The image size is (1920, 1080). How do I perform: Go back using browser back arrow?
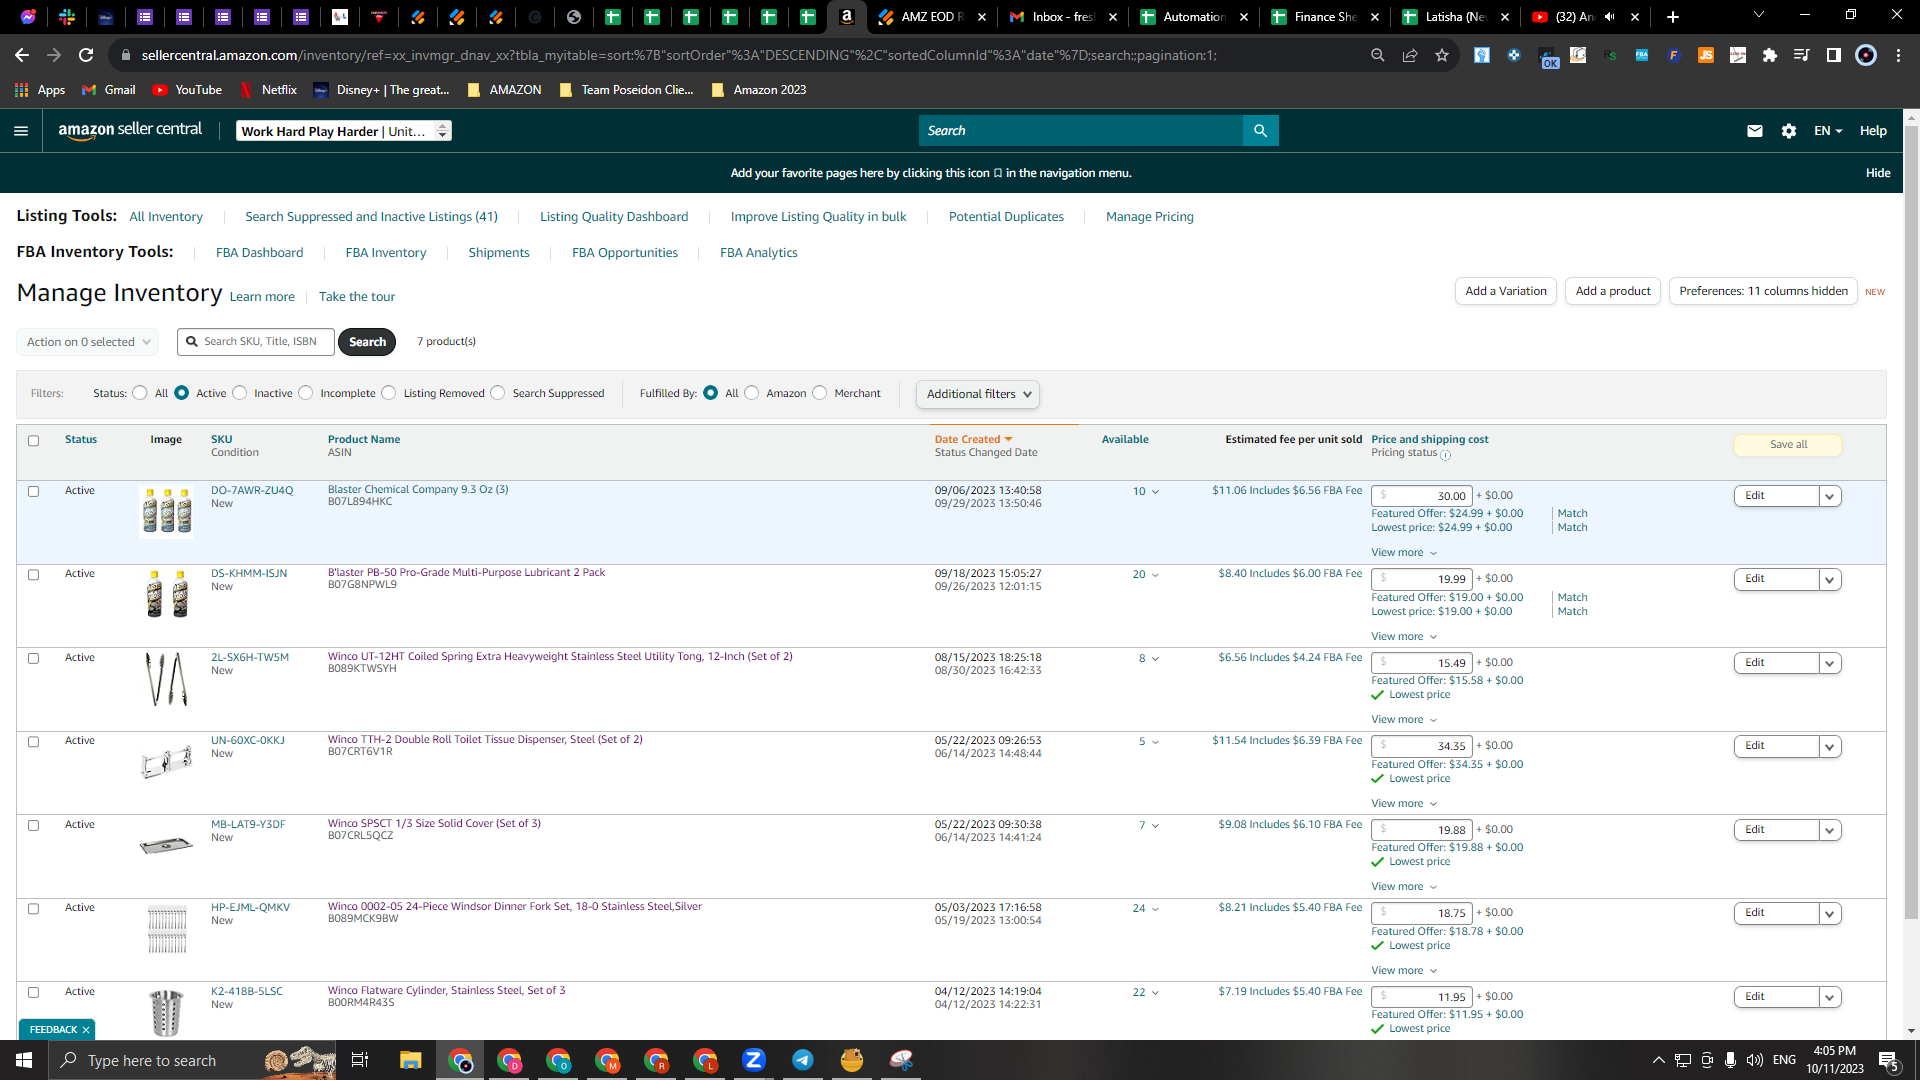22,55
